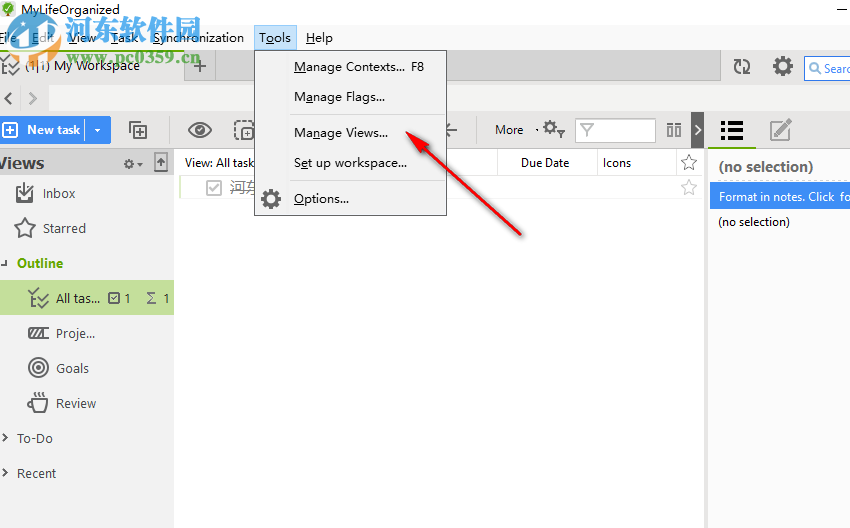Open Options in the Tools menu

350,199
